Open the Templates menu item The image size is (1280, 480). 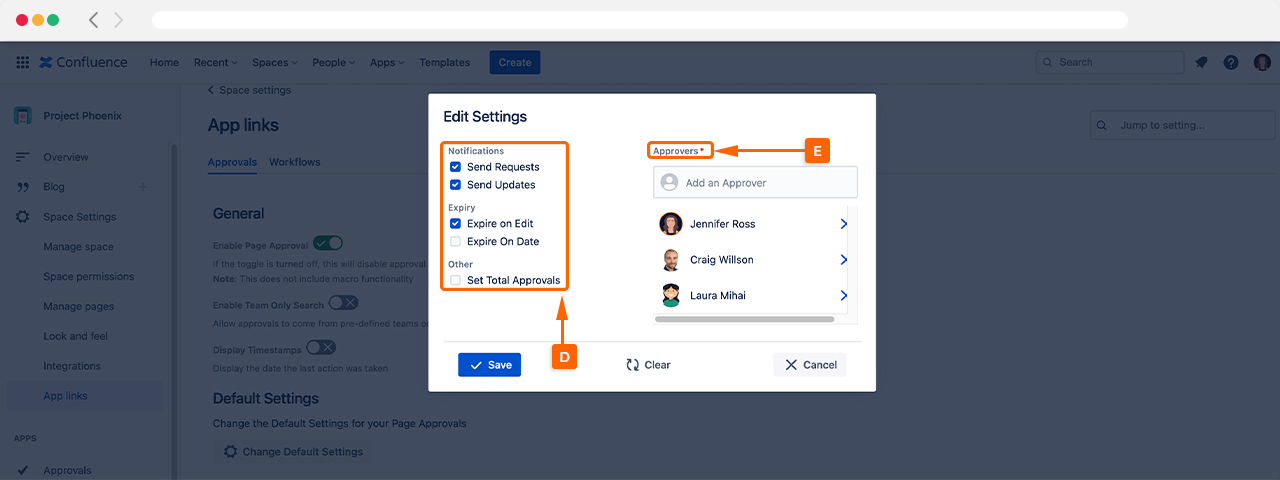point(444,62)
